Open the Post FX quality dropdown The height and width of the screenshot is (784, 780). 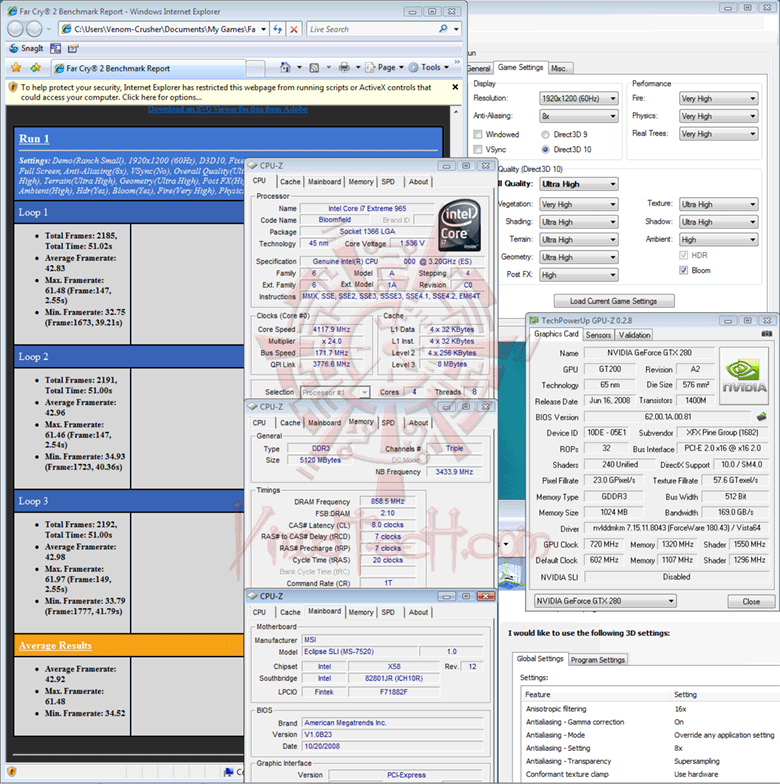[x=579, y=274]
